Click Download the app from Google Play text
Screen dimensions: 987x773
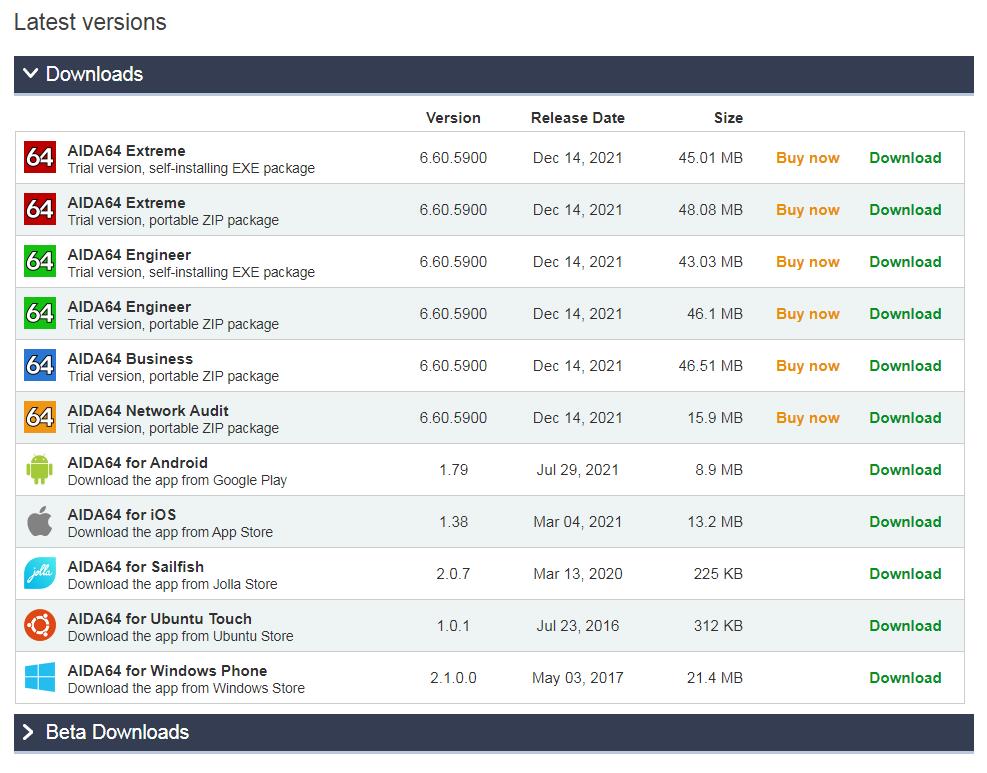tap(177, 480)
